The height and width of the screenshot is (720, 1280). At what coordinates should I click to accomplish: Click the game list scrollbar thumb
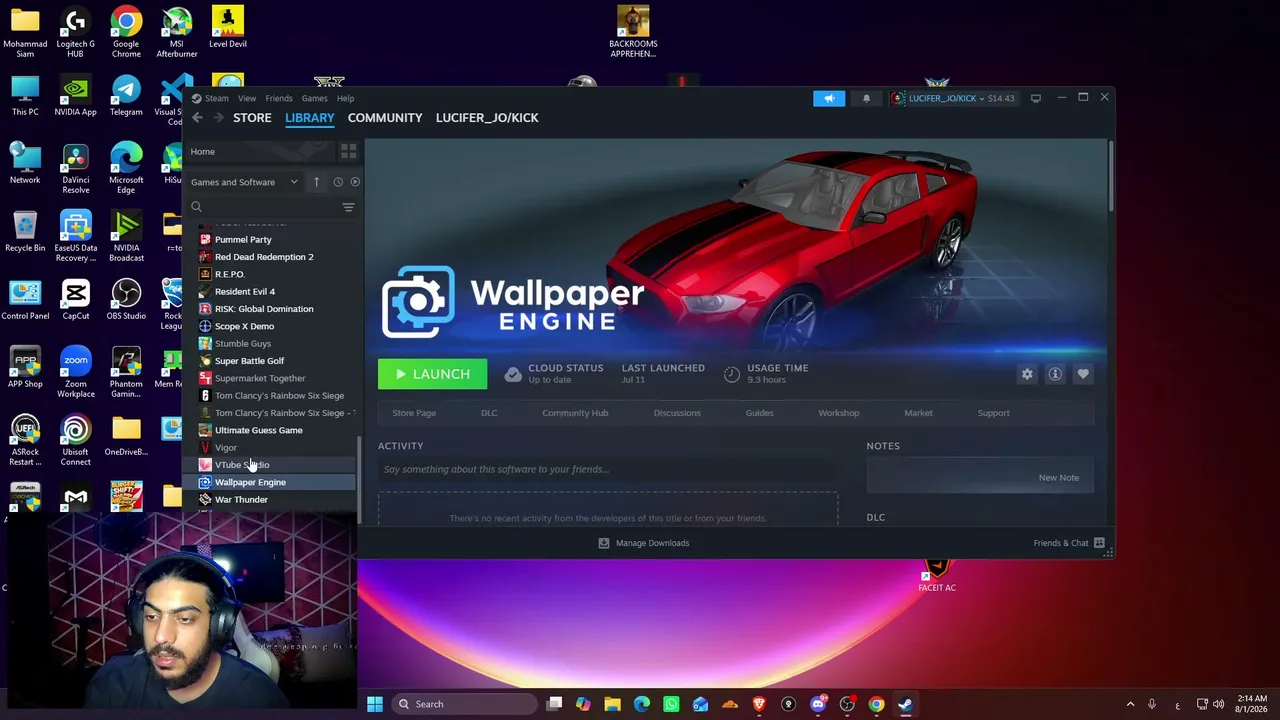click(359, 478)
